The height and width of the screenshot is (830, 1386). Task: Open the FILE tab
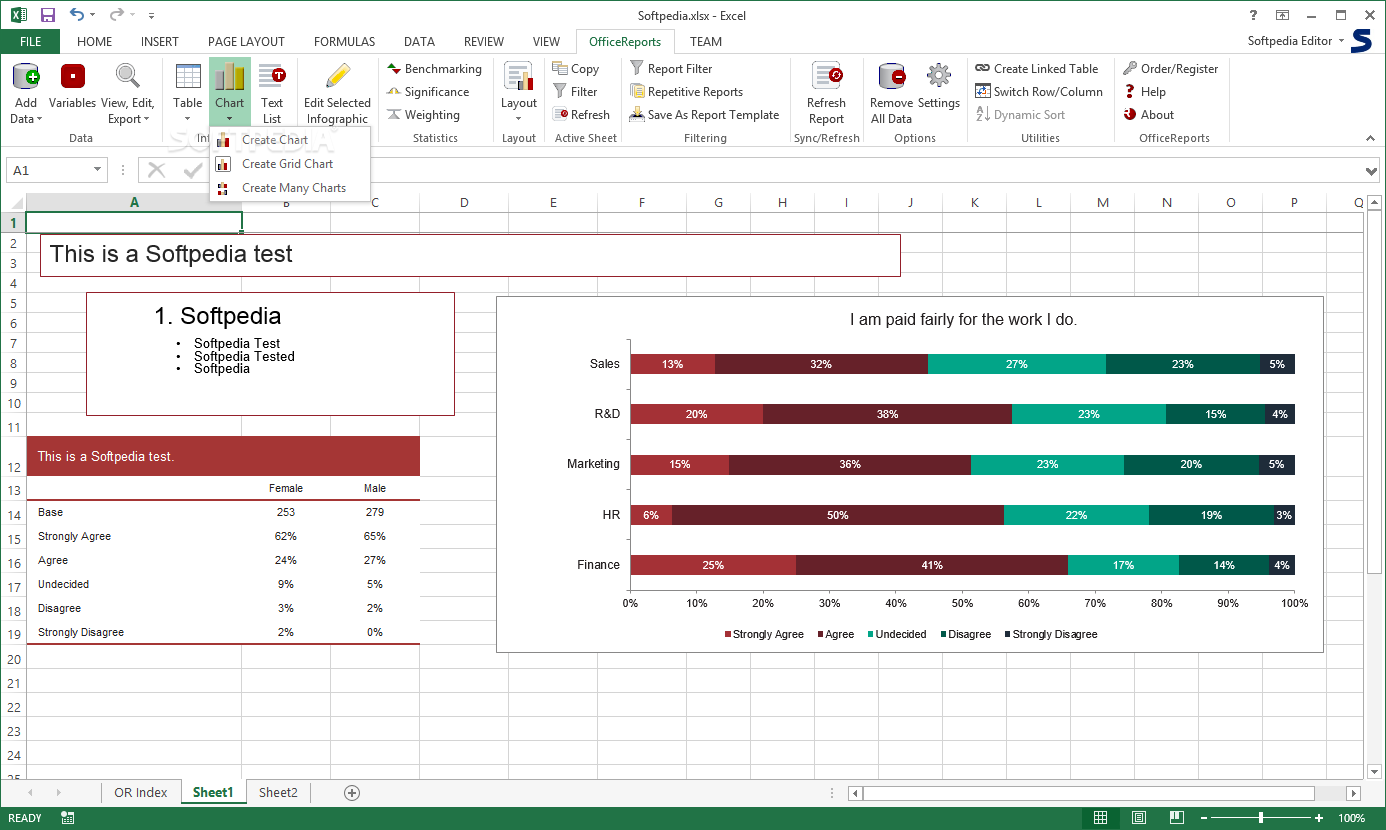point(30,42)
